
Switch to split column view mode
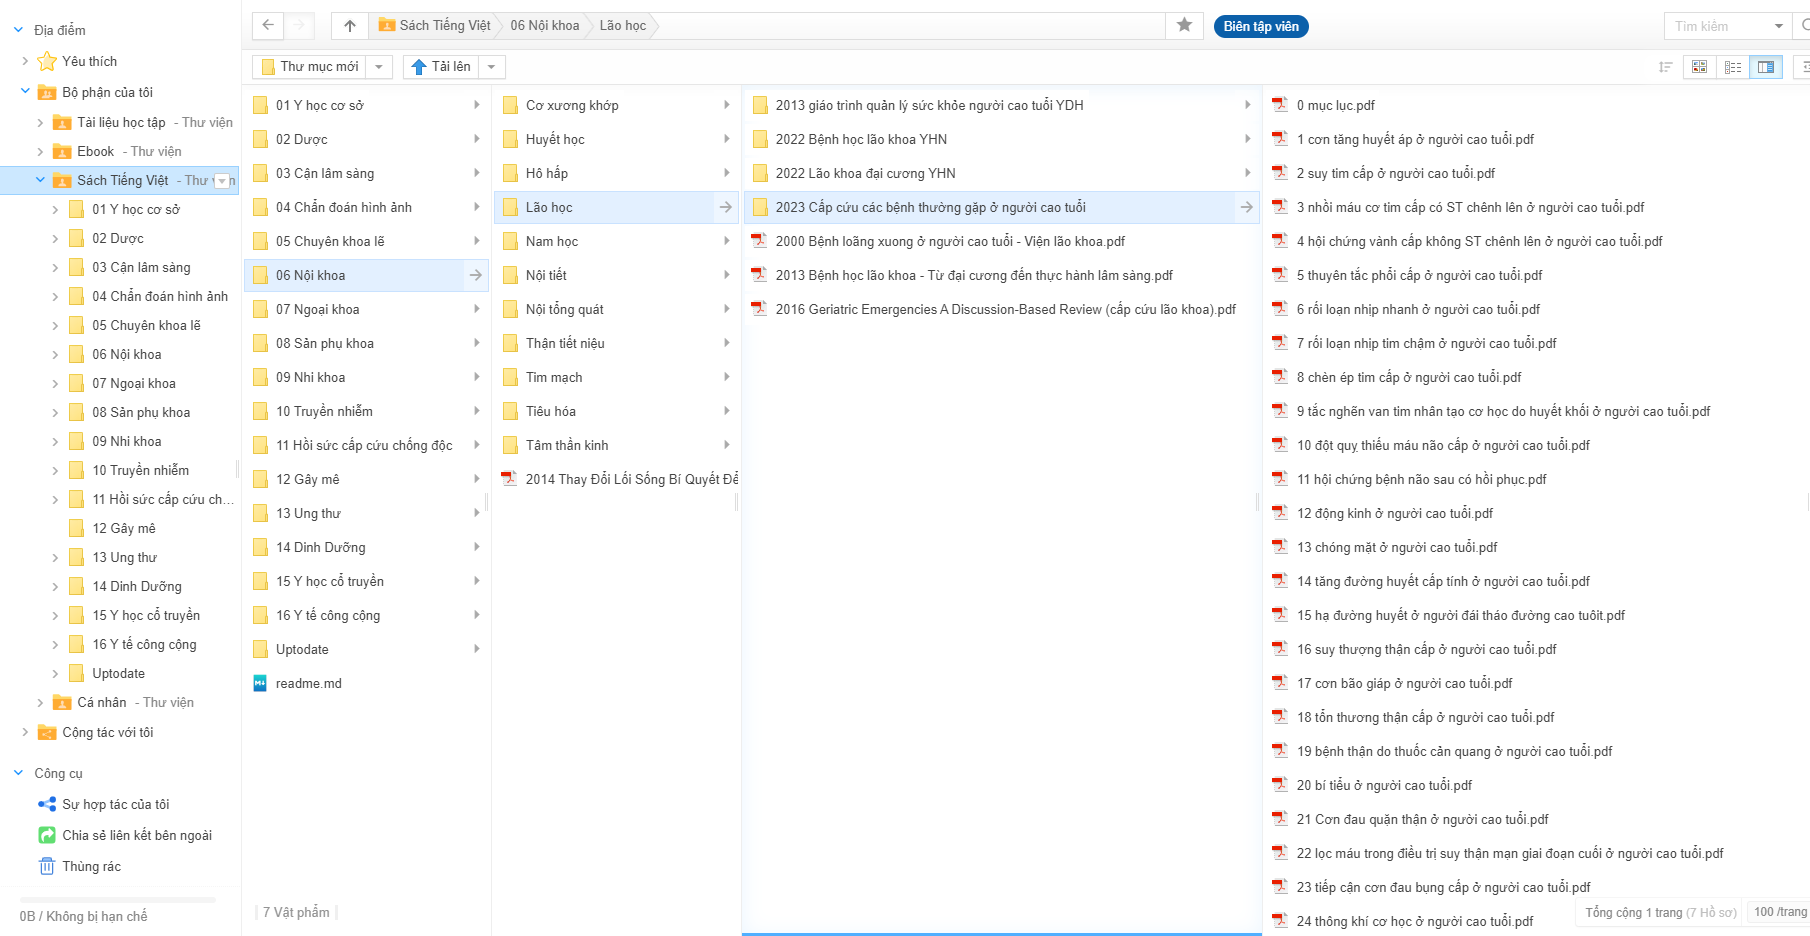click(x=1766, y=67)
